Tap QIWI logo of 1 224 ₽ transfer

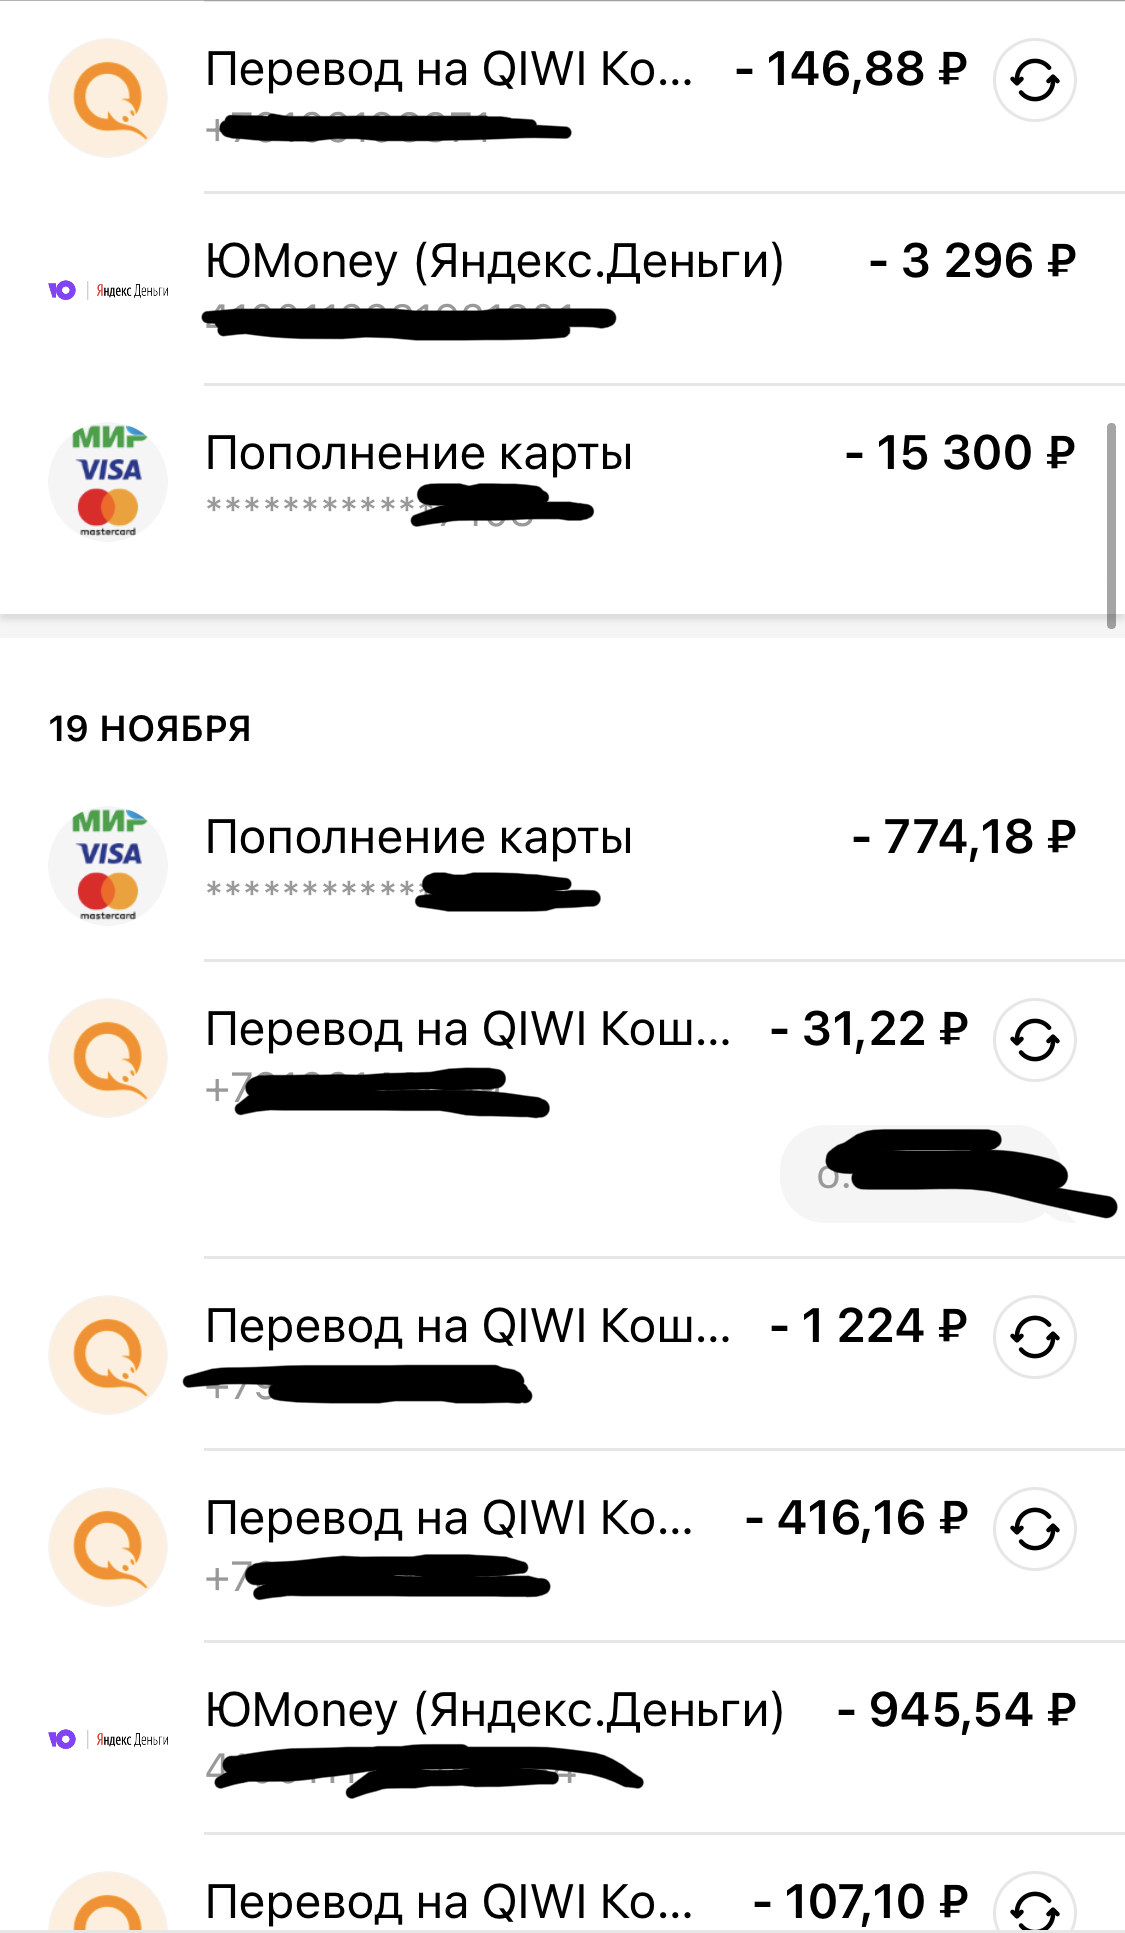(107, 1355)
